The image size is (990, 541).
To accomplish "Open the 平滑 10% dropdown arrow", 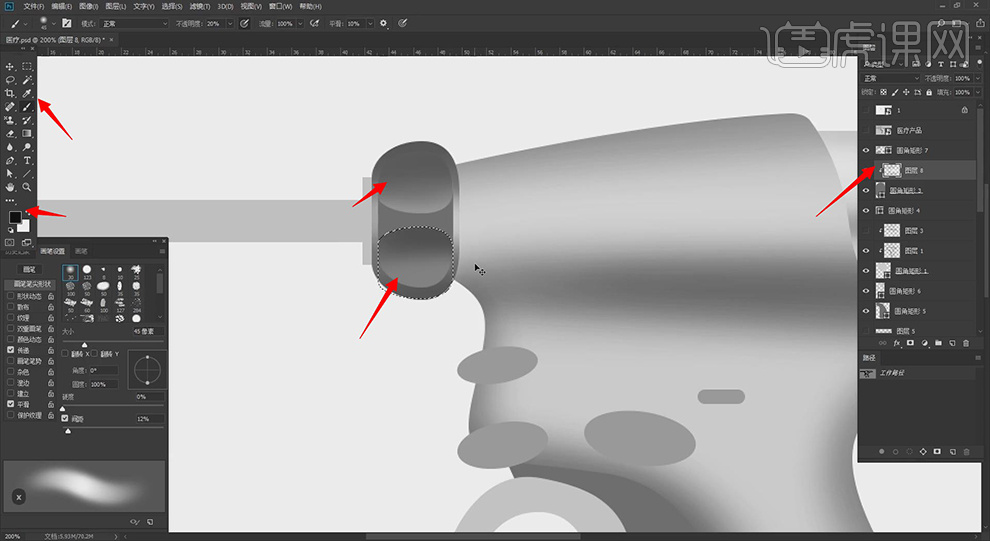I will click(370, 23).
